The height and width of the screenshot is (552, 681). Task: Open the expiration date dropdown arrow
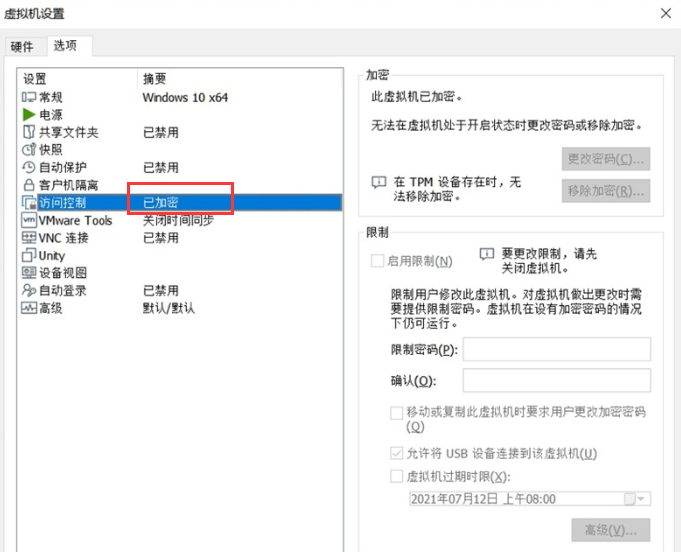pos(642,499)
